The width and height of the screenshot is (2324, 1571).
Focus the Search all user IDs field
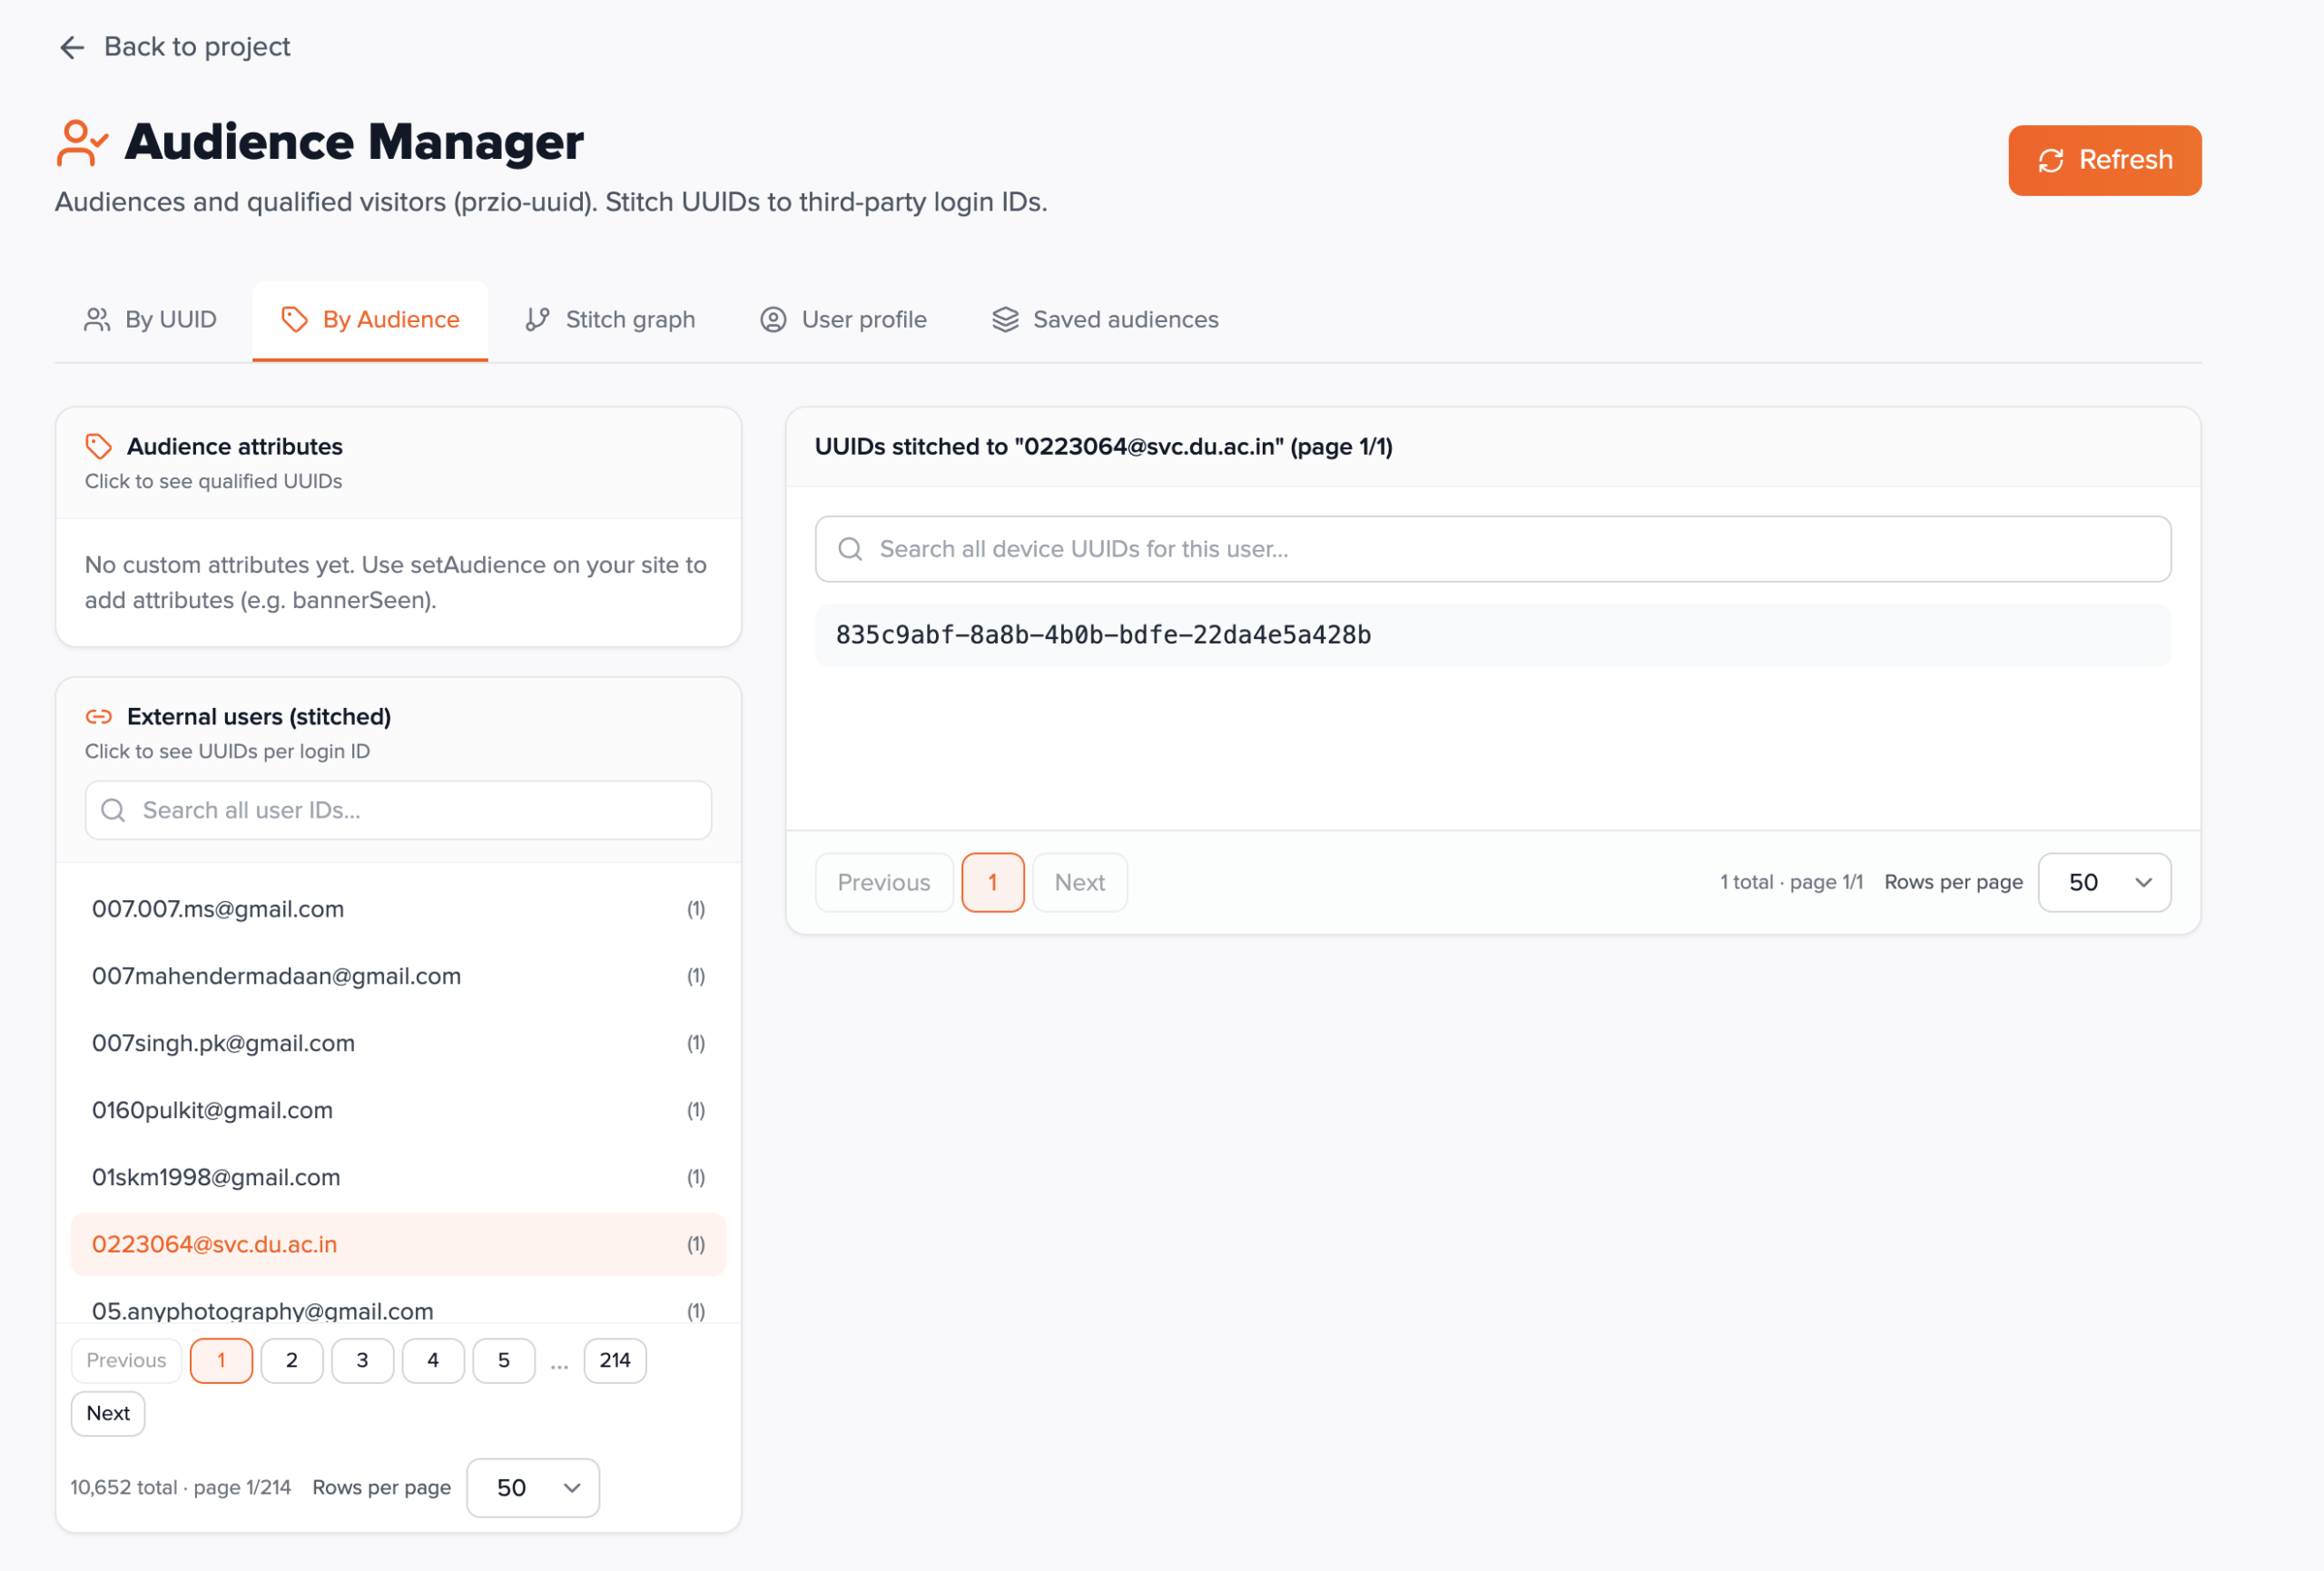(x=420, y=810)
